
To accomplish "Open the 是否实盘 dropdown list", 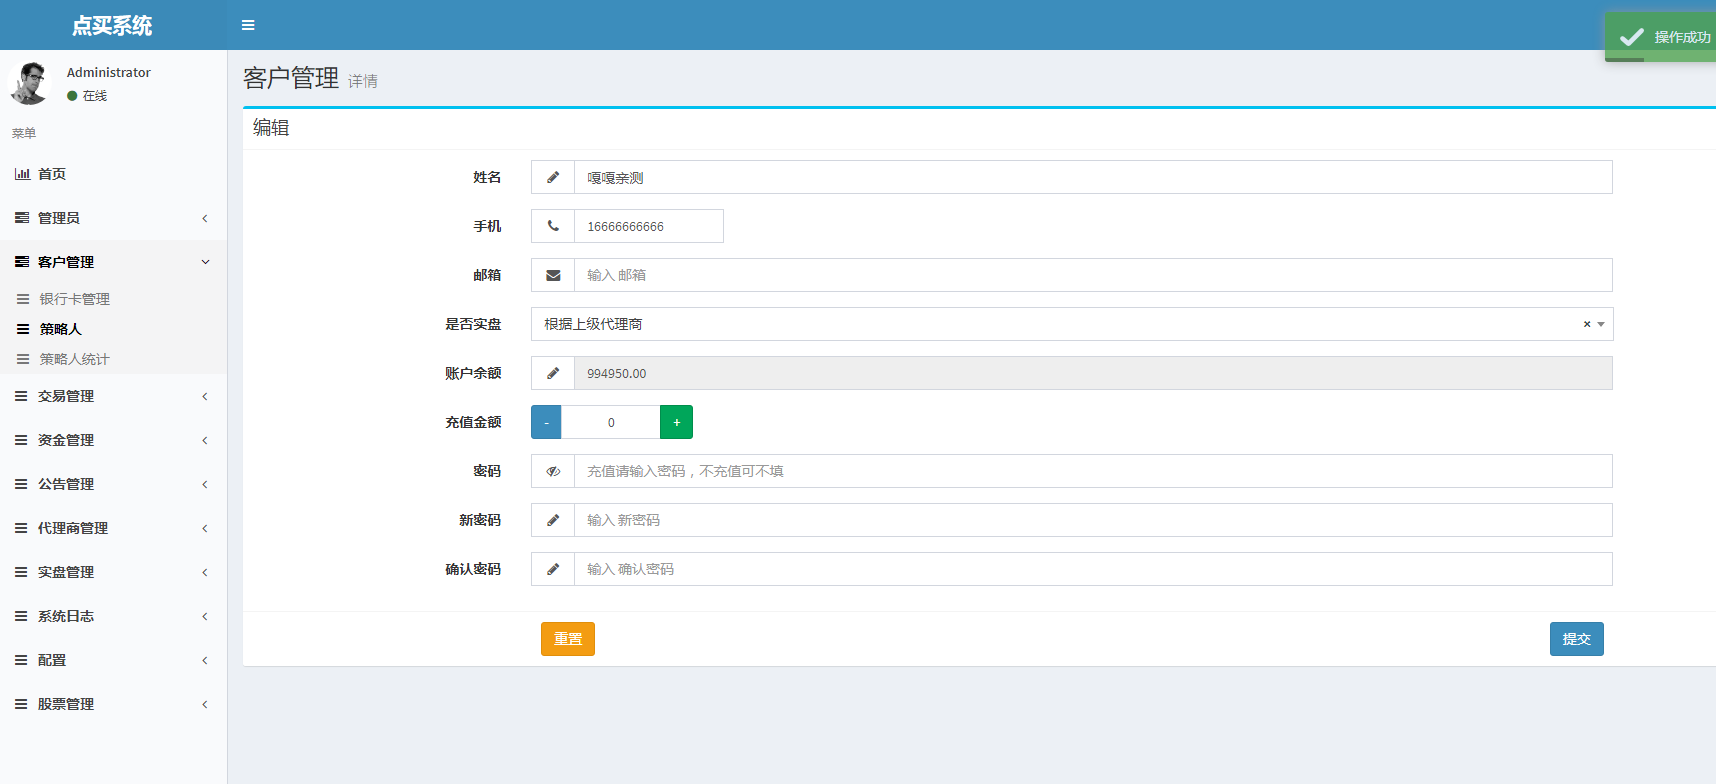I will click(1601, 324).
